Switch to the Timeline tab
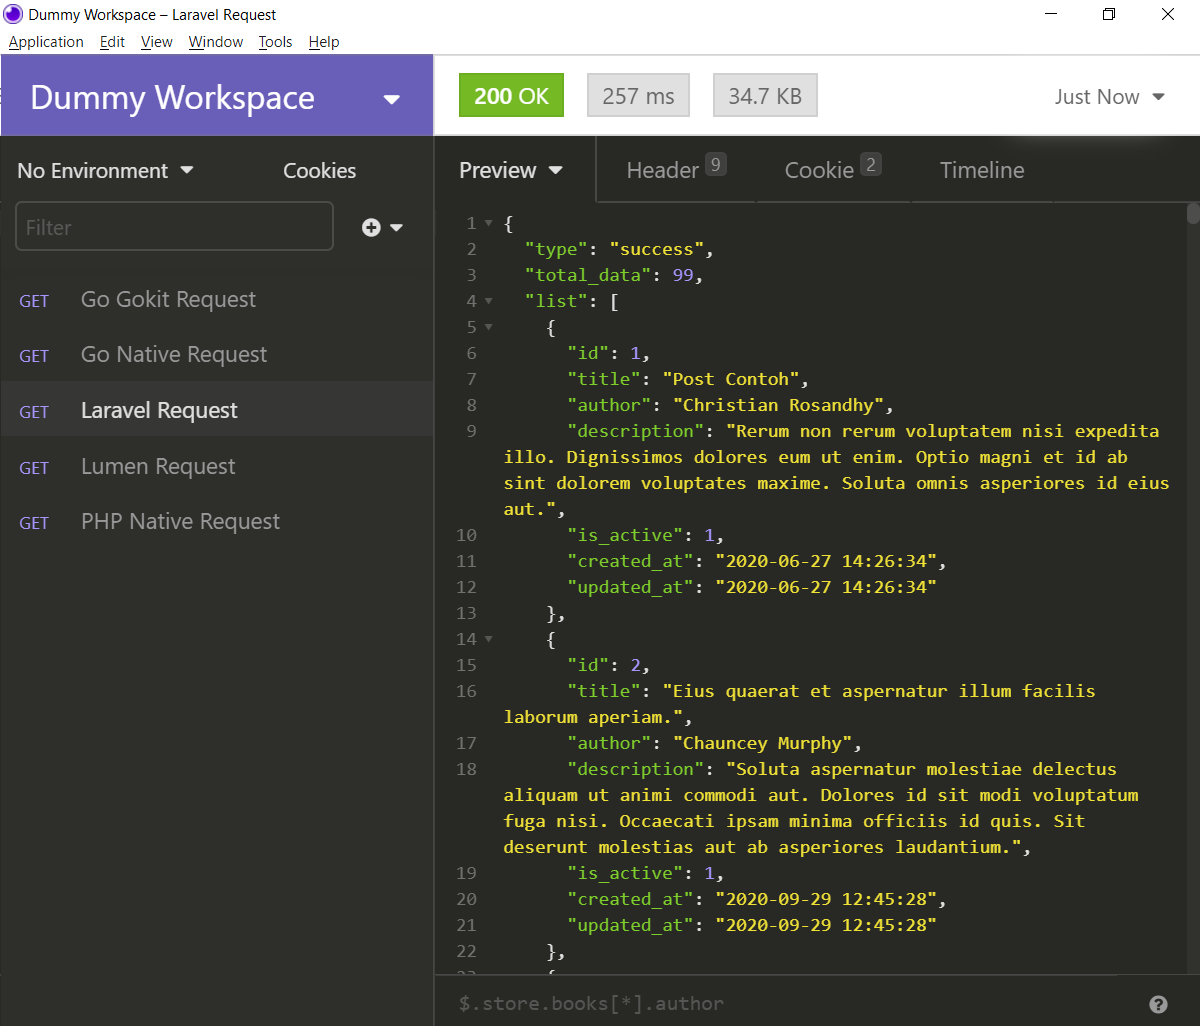The image size is (1200, 1026). pos(982,170)
